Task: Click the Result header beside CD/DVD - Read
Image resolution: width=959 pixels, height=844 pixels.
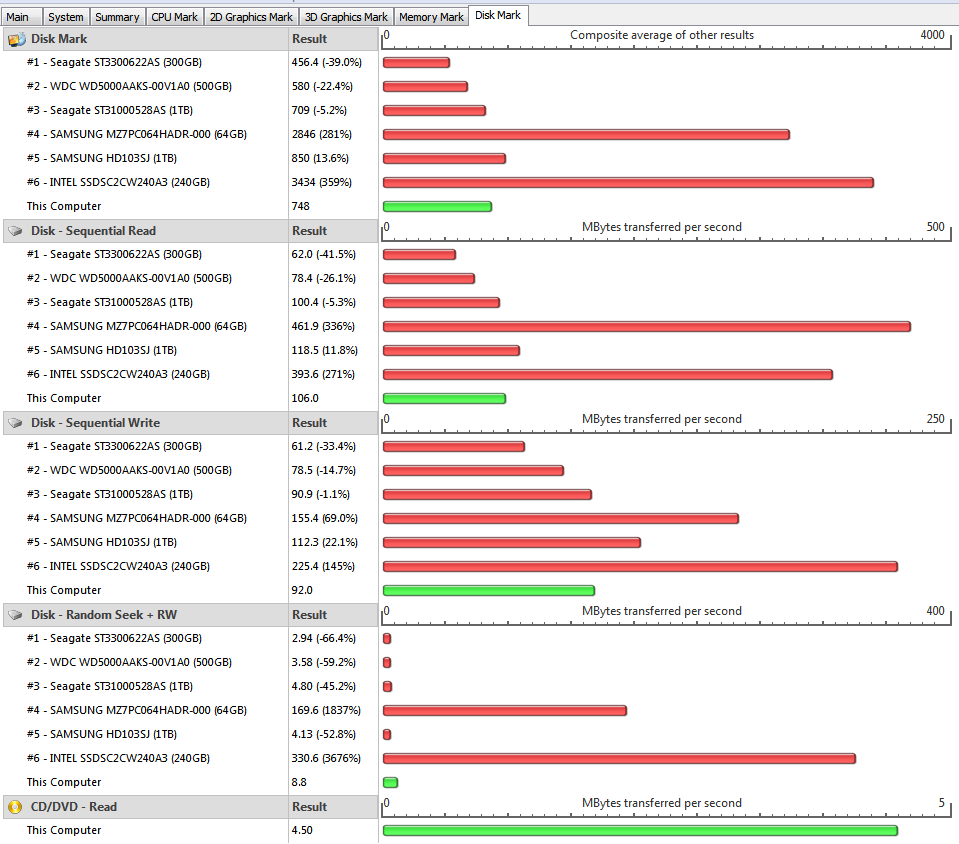Action: [x=309, y=807]
